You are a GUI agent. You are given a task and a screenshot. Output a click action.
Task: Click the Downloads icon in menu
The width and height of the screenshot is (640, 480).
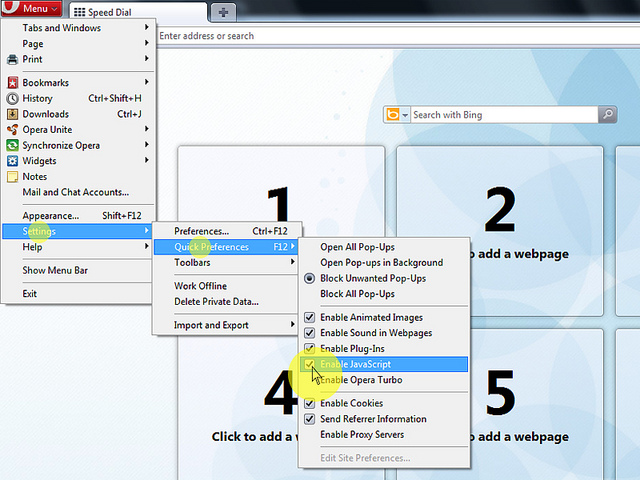tap(13, 114)
